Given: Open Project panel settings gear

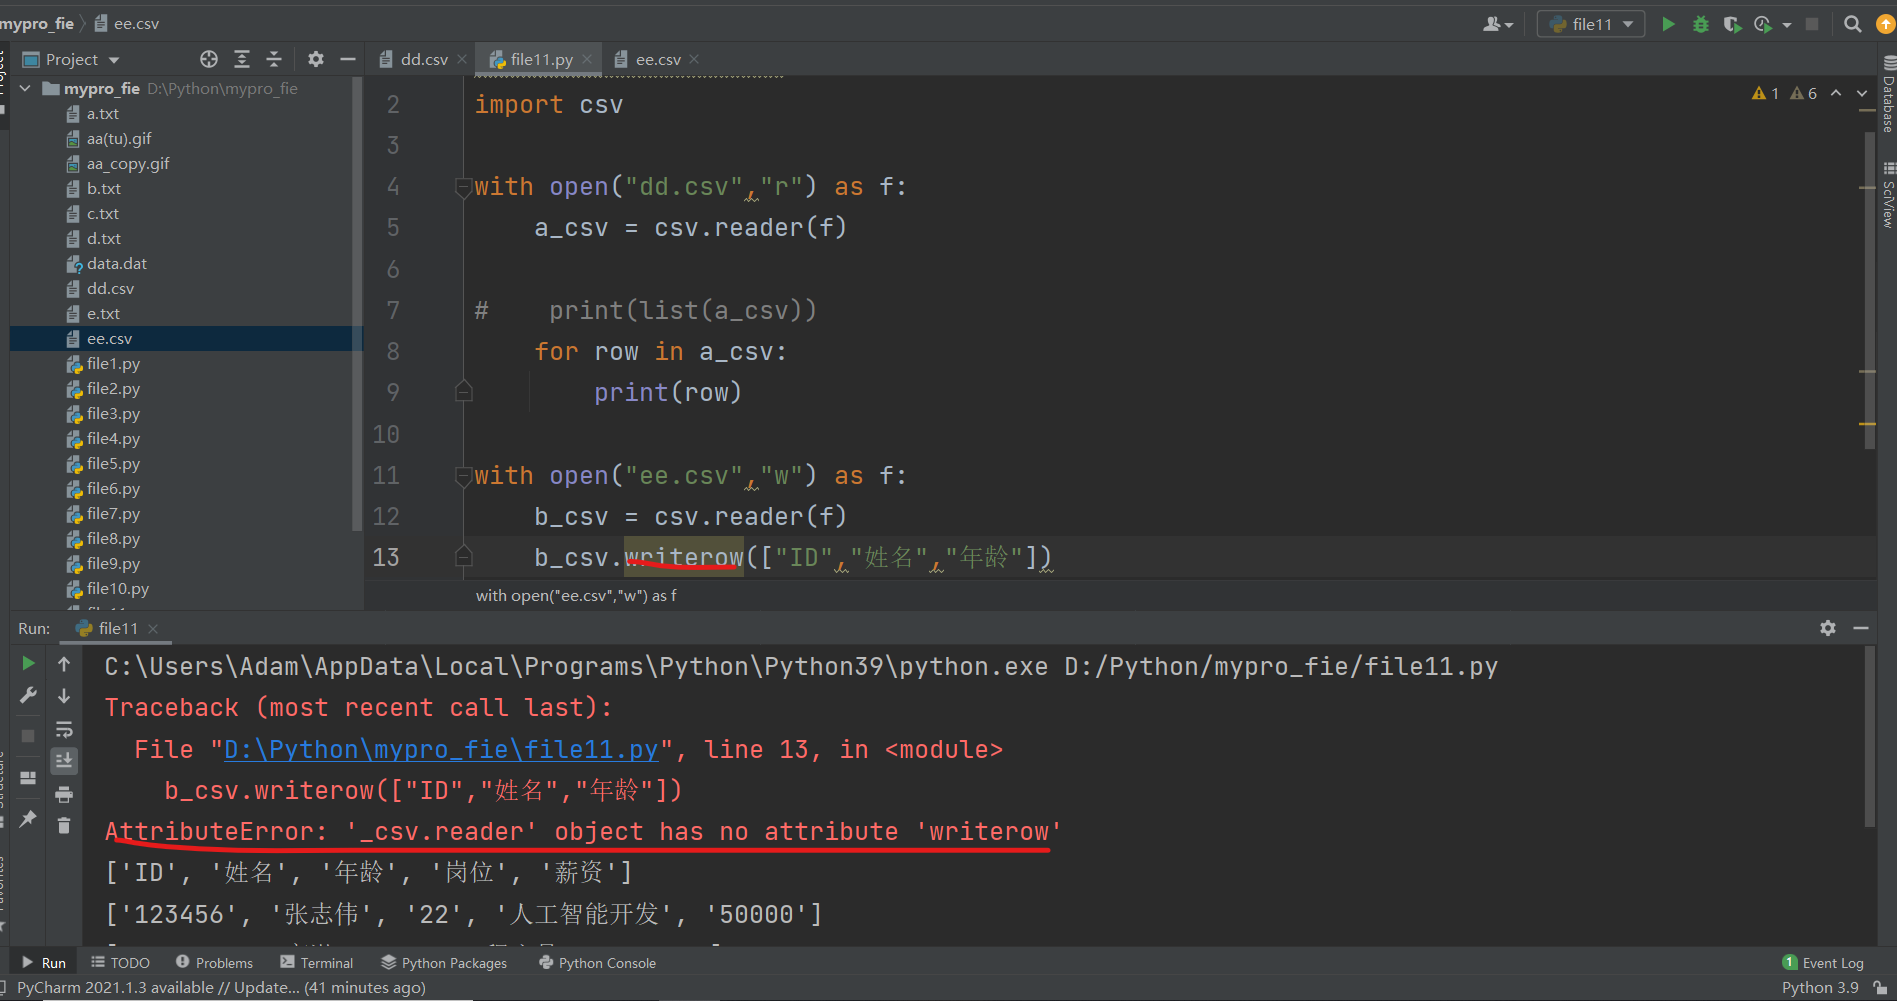Looking at the screenshot, I should (316, 59).
